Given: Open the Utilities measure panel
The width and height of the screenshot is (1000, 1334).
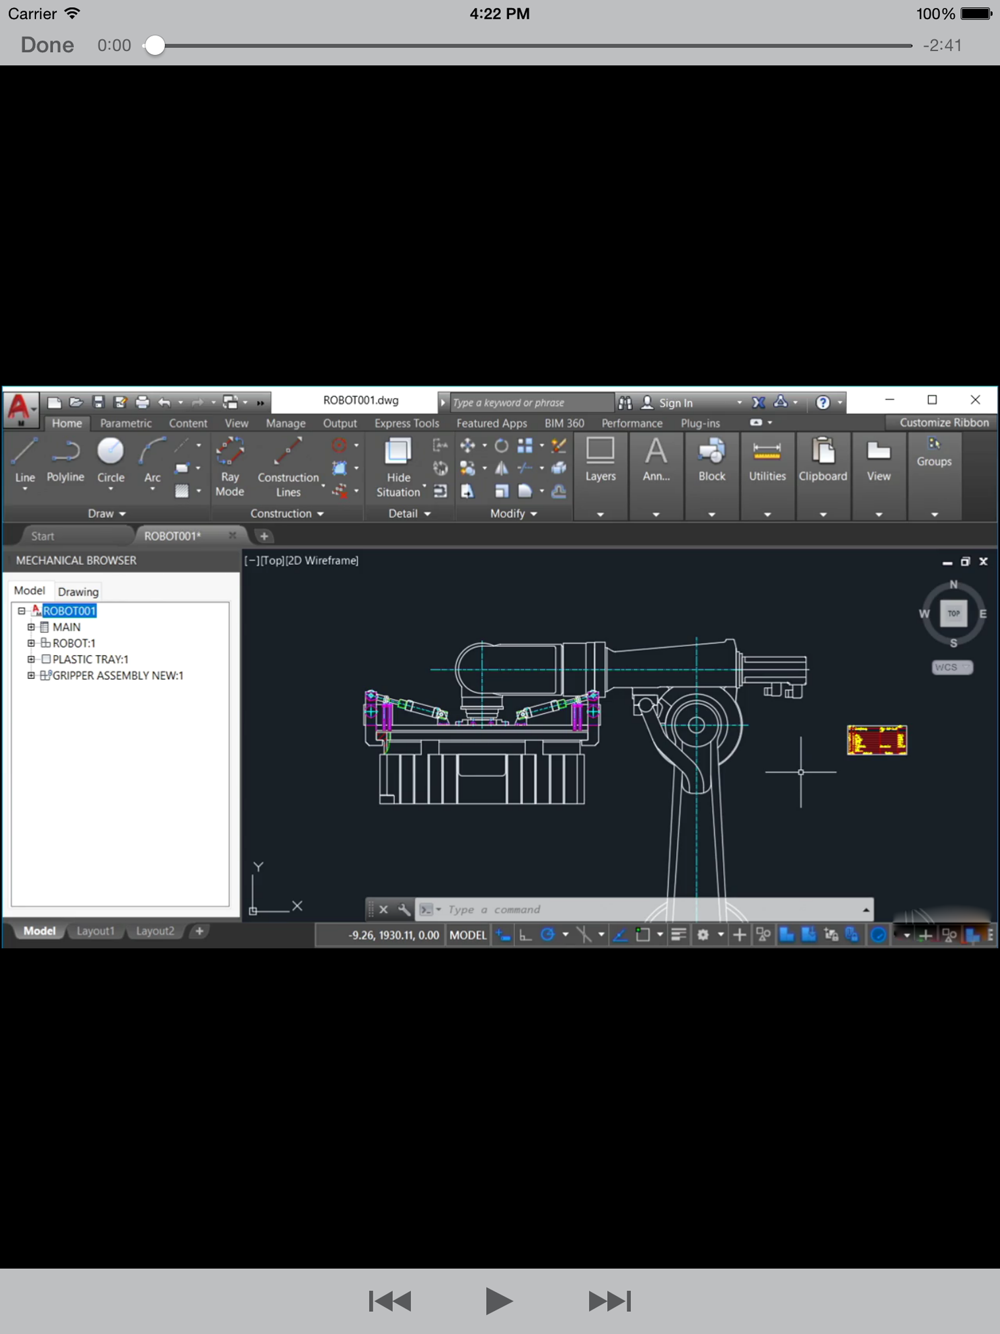Looking at the screenshot, I should click(x=767, y=475).
